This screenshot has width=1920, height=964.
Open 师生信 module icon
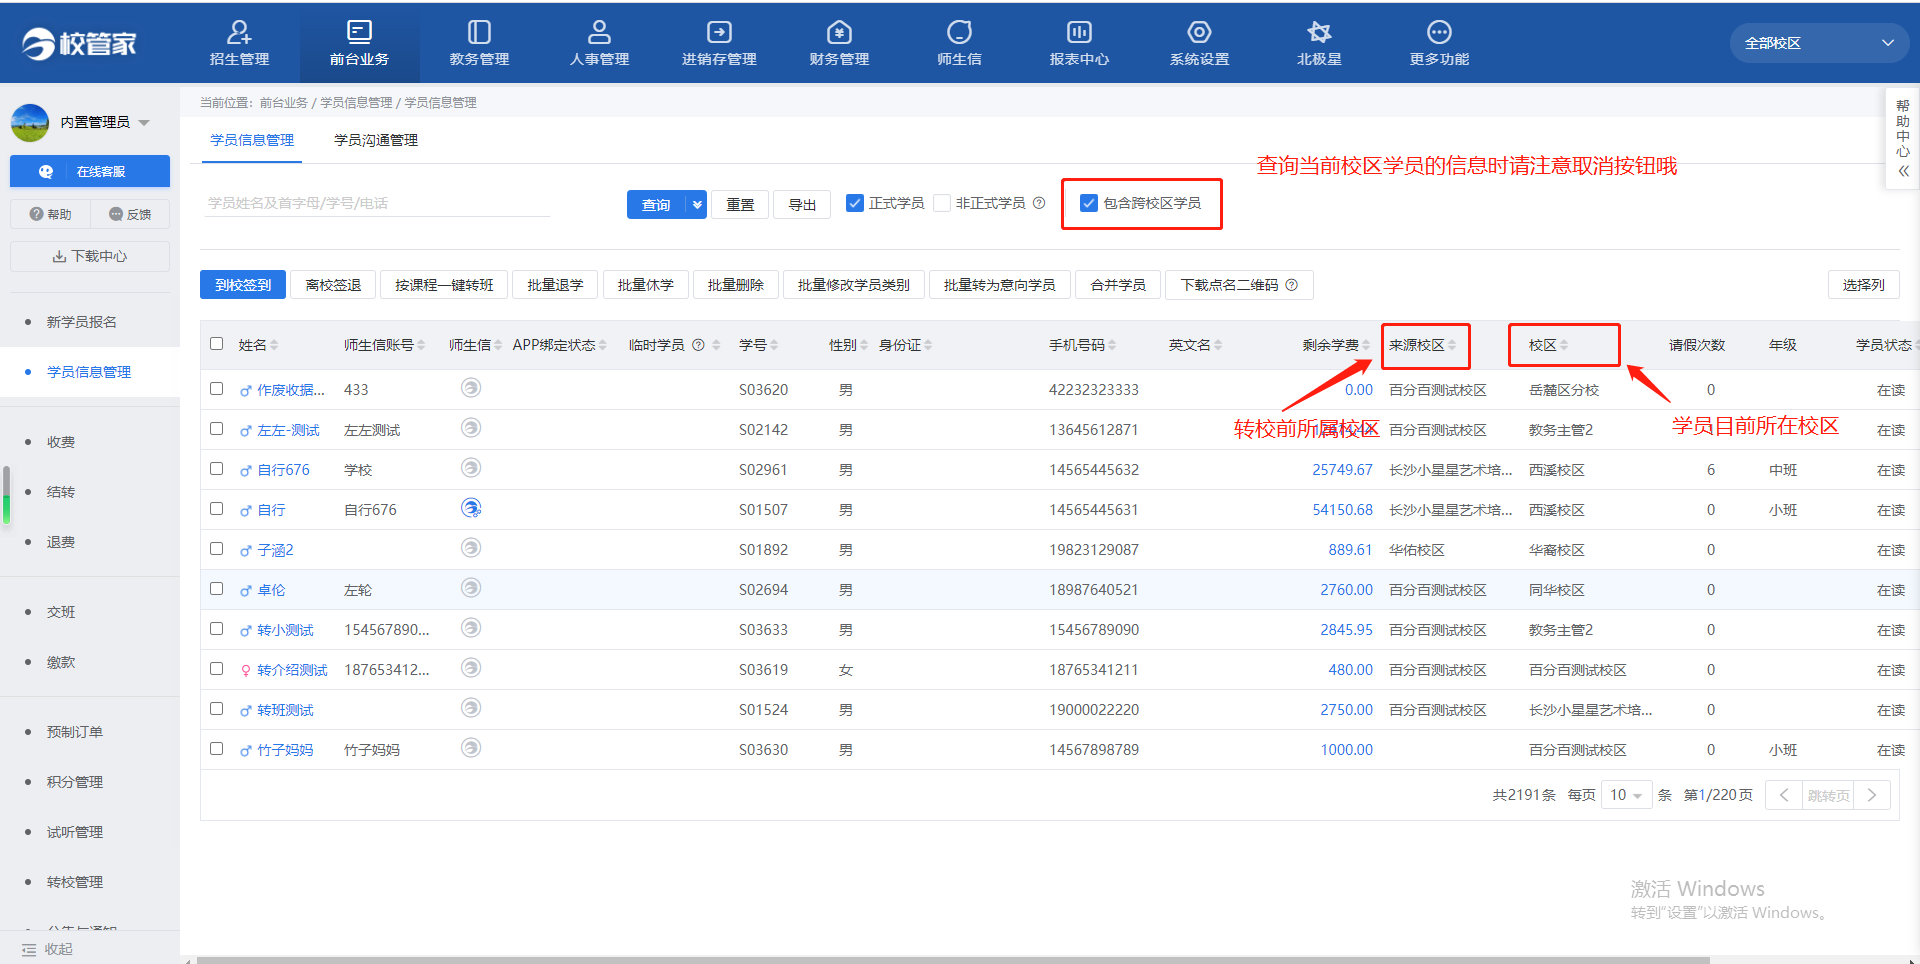959,32
